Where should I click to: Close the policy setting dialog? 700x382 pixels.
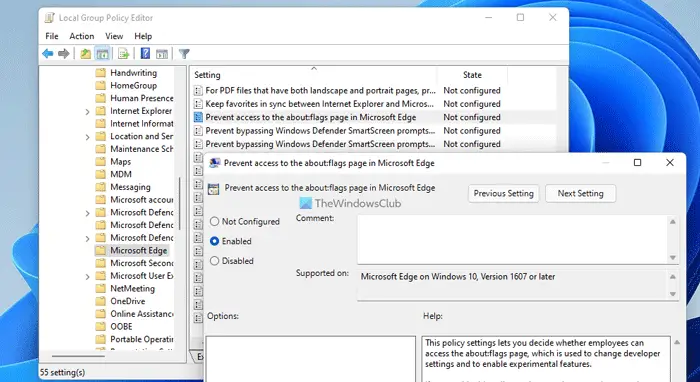point(670,162)
